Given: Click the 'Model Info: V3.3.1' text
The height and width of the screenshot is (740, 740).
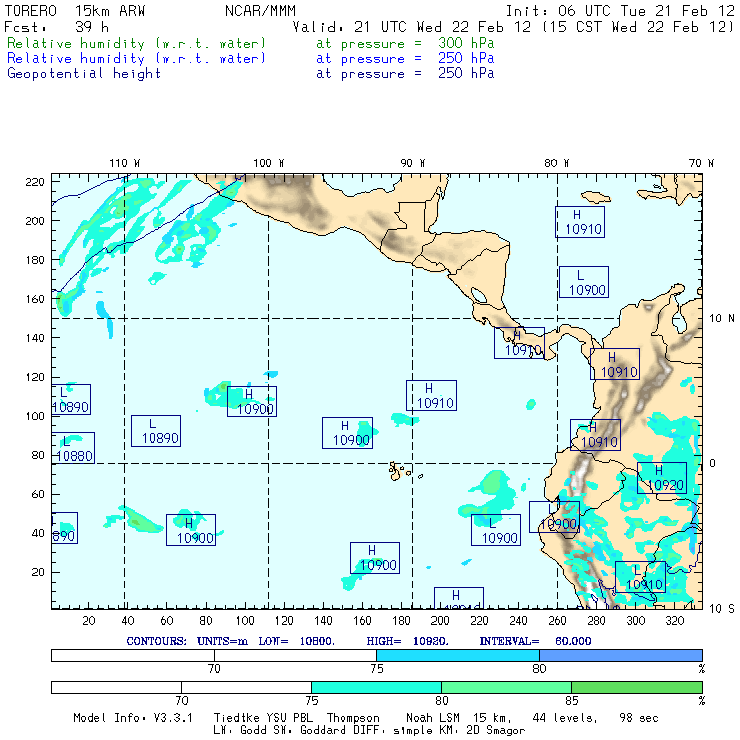Looking at the screenshot, I should [x=133, y=718].
